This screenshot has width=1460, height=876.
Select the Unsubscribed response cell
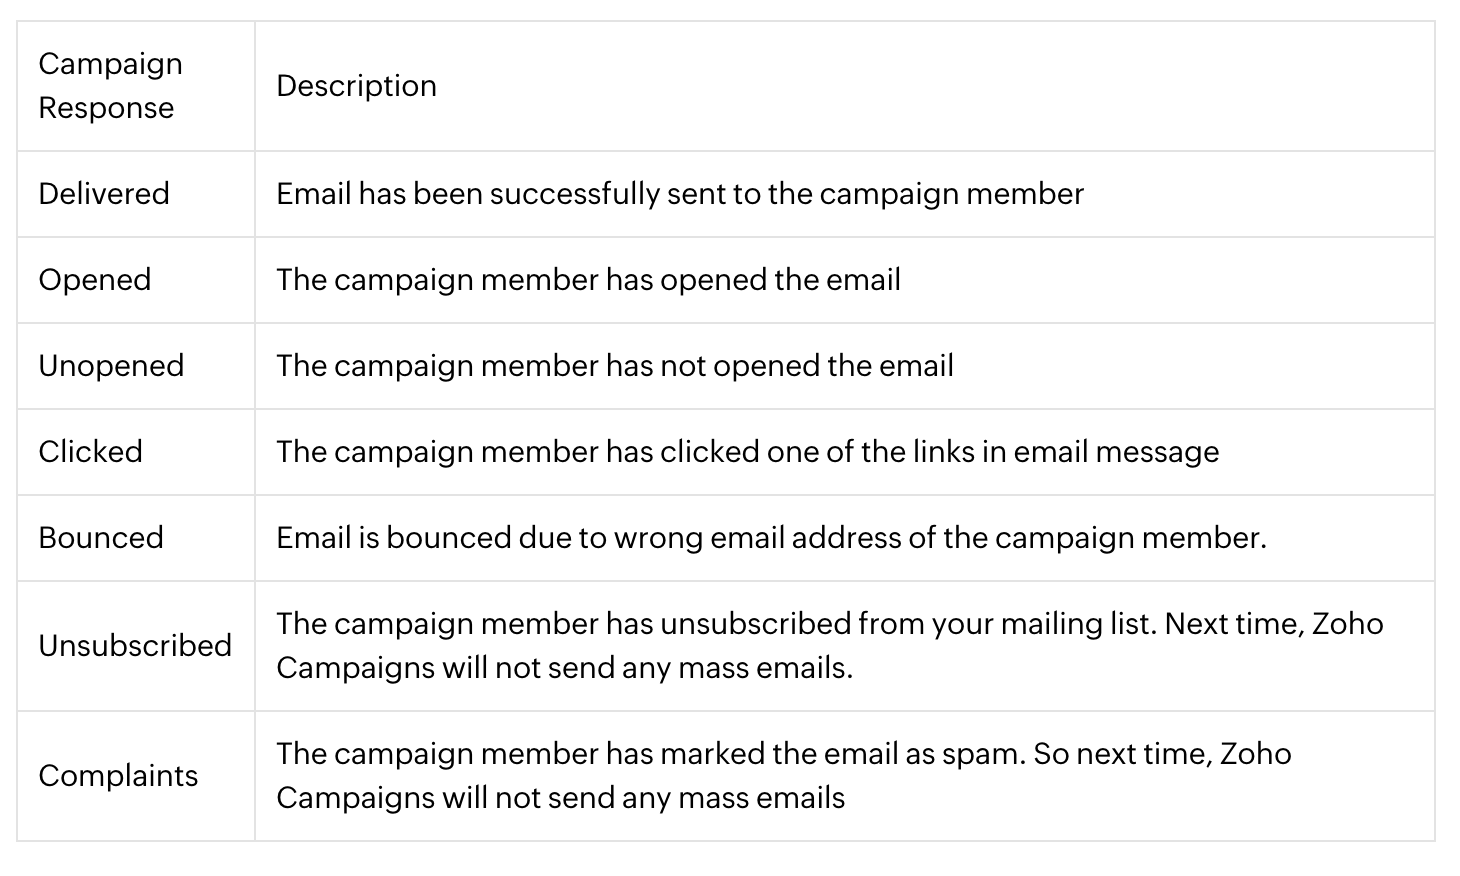135,646
